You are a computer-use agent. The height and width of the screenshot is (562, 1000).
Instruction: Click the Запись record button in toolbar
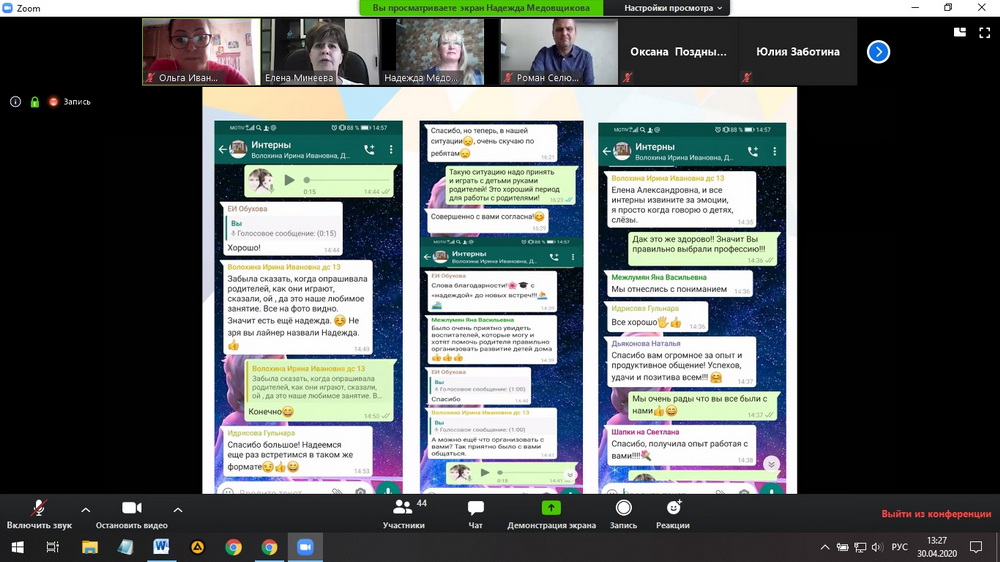coord(623,514)
